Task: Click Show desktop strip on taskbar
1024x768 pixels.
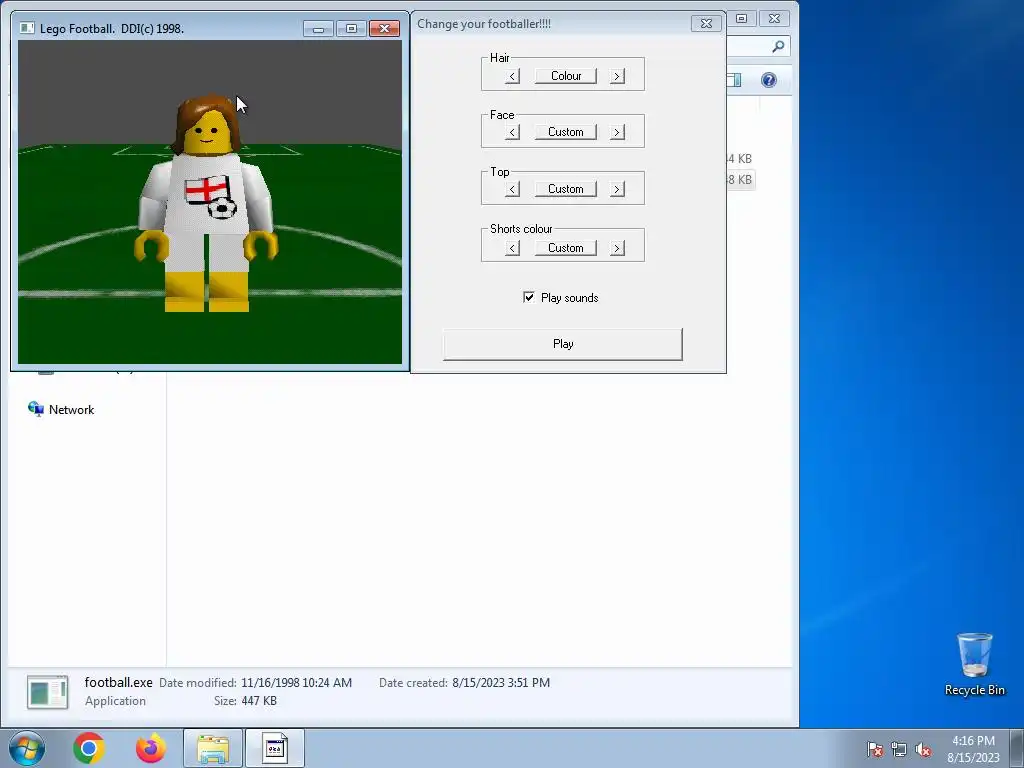Action: point(1017,748)
